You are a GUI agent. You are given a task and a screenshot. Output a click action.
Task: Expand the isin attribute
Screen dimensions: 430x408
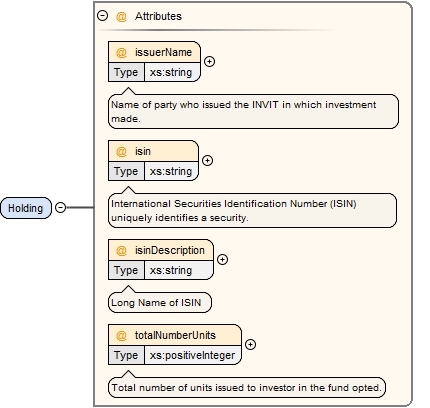point(207,160)
